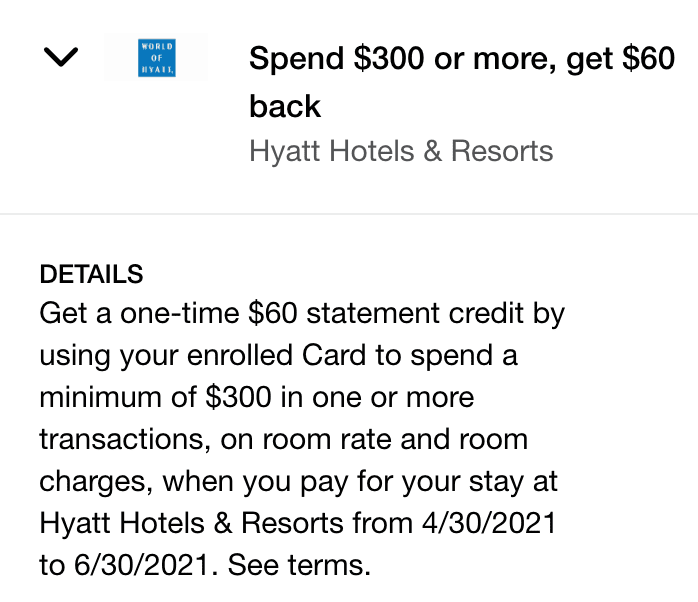This screenshot has height=602, width=698.
Task: Click the 'using your enrolled Card' line
Action: click(278, 356)
